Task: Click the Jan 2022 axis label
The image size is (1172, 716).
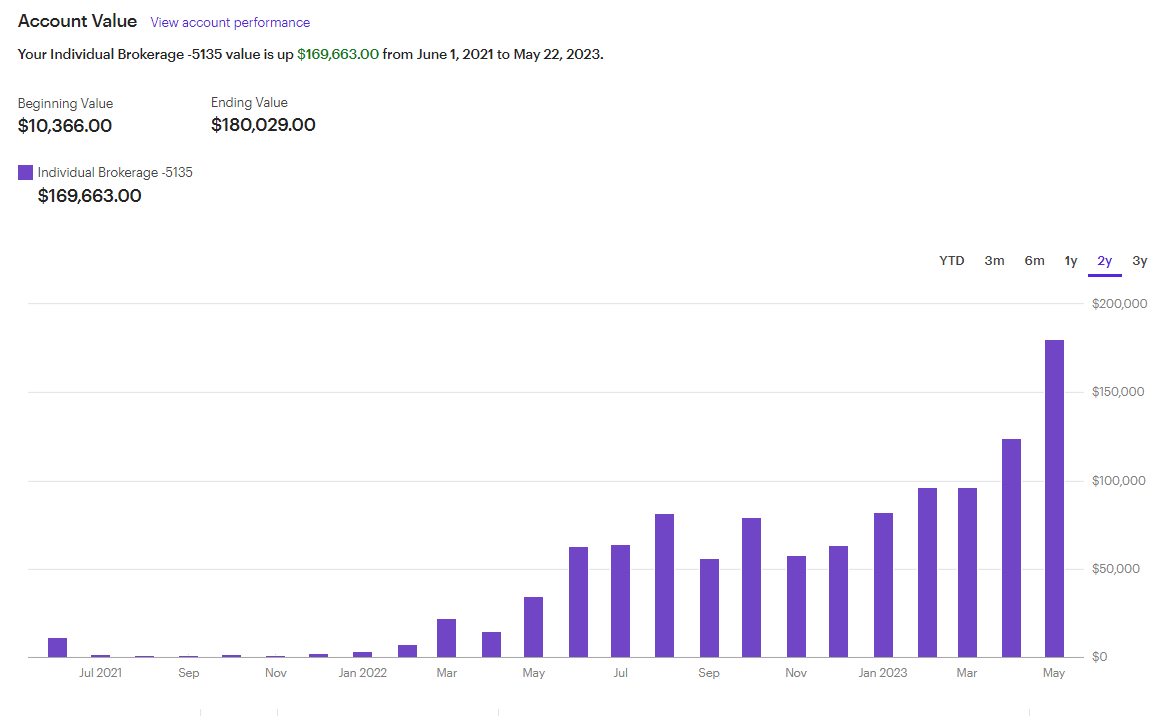Action: pos(363,673)
